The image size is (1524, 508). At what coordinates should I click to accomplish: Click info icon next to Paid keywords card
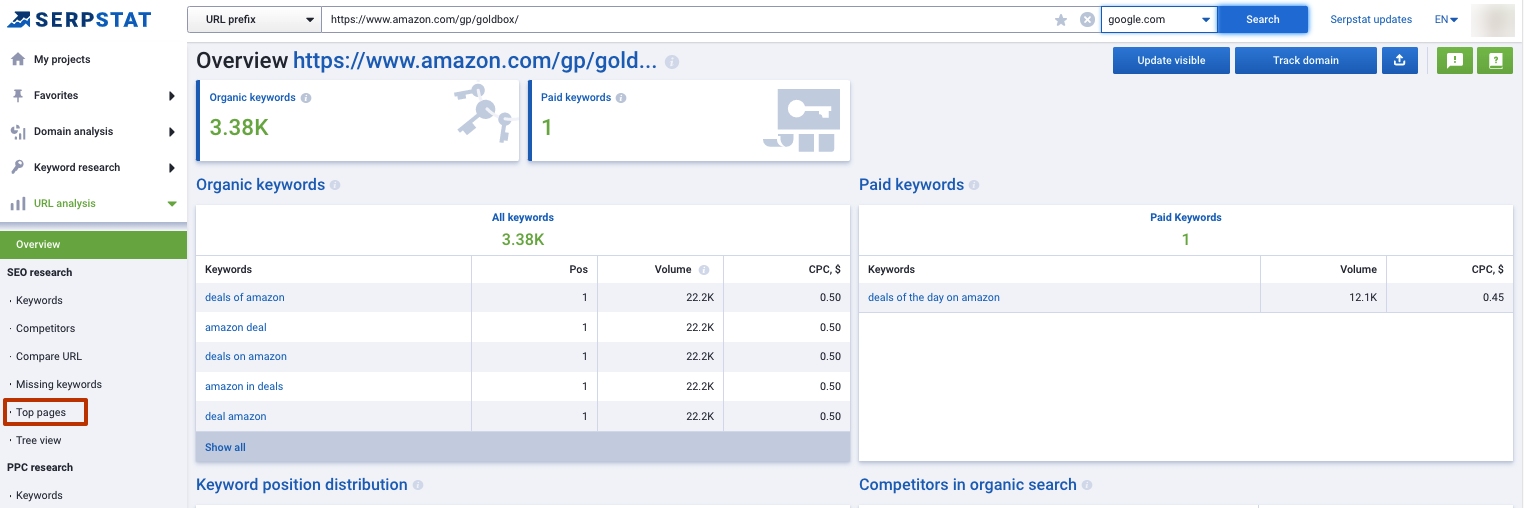pos(621,98)
